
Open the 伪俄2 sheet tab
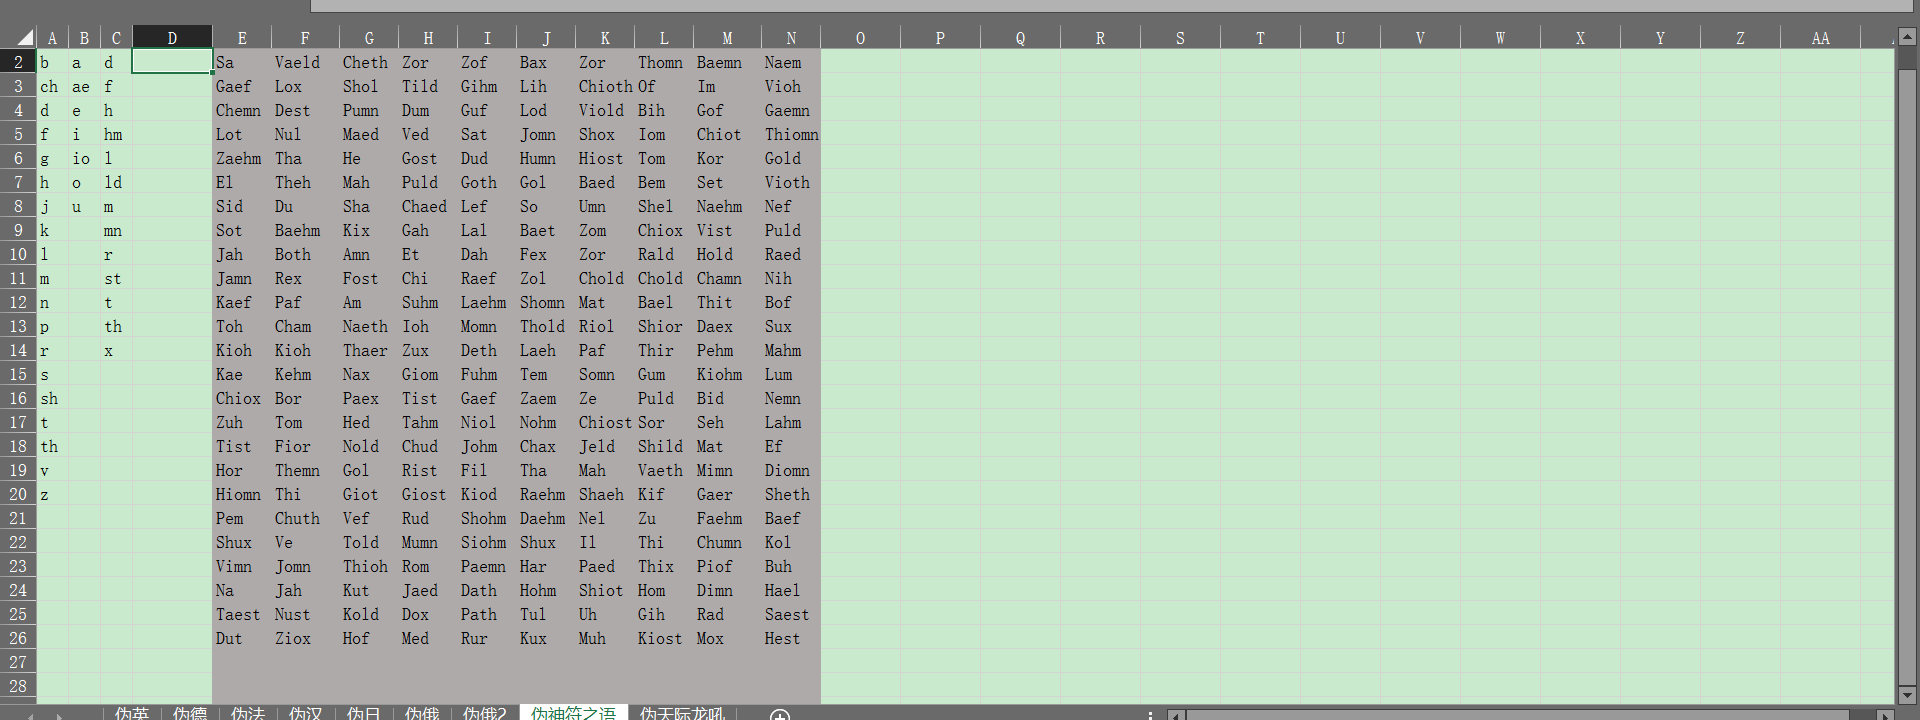pos(485,713)
